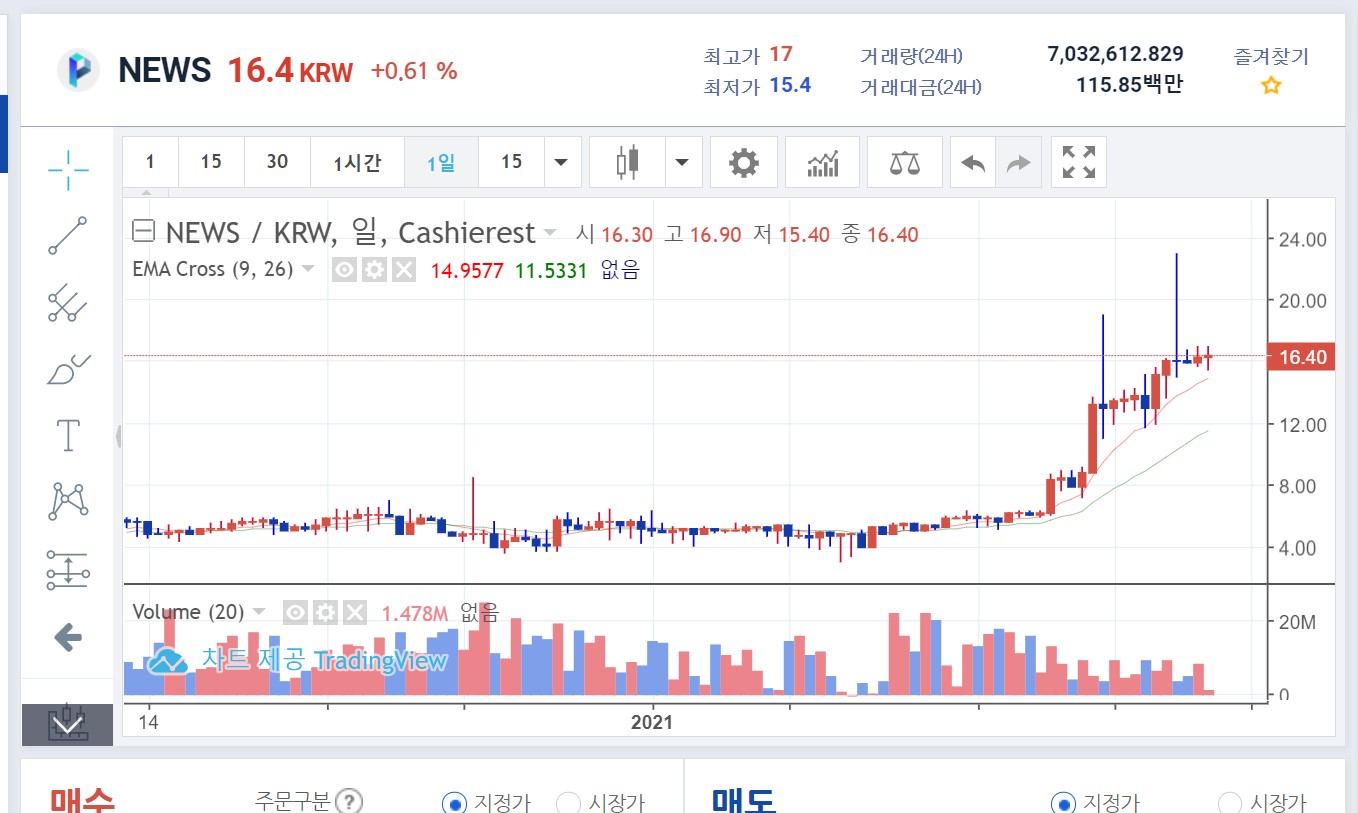1358x813 pixels.
Task: Remove the EMA Cross indicator
Action: pyautogui.click(x=403, y=269)
